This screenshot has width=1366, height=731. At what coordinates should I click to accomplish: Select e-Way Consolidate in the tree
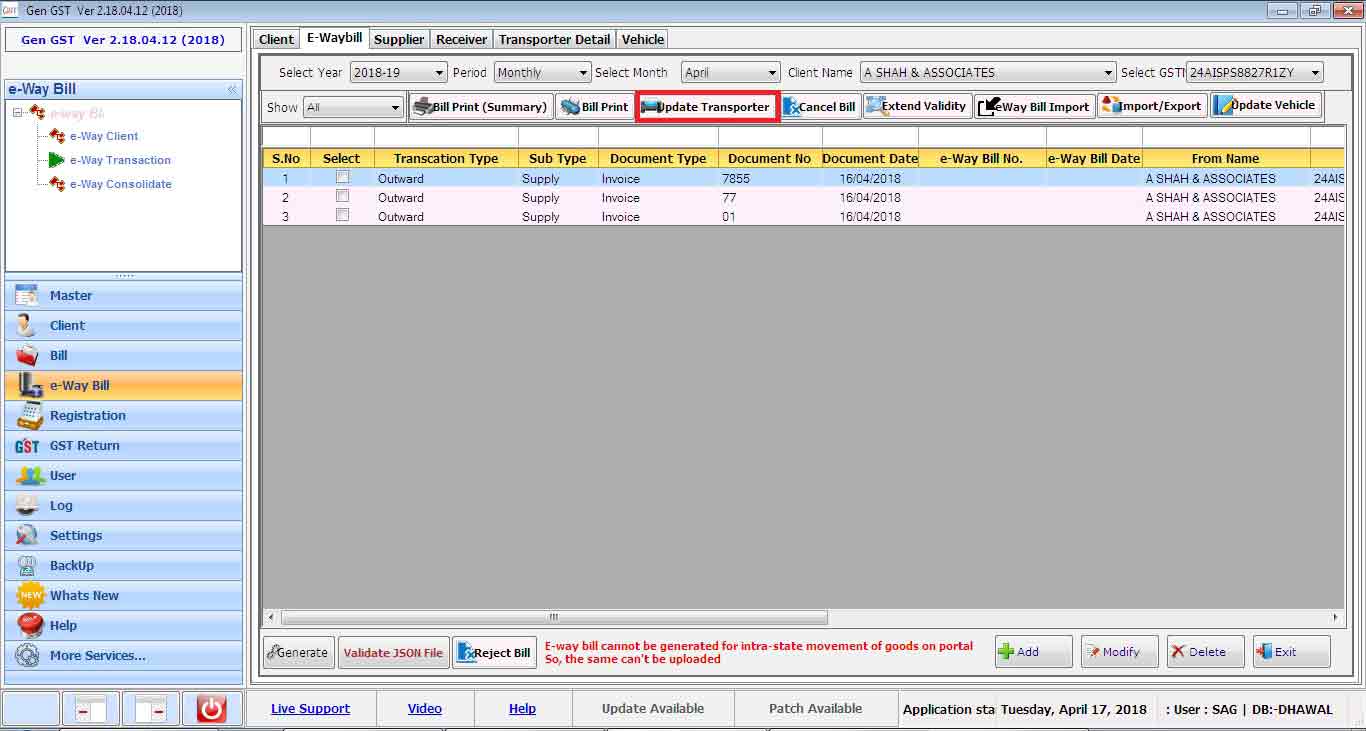pos(120,184)
